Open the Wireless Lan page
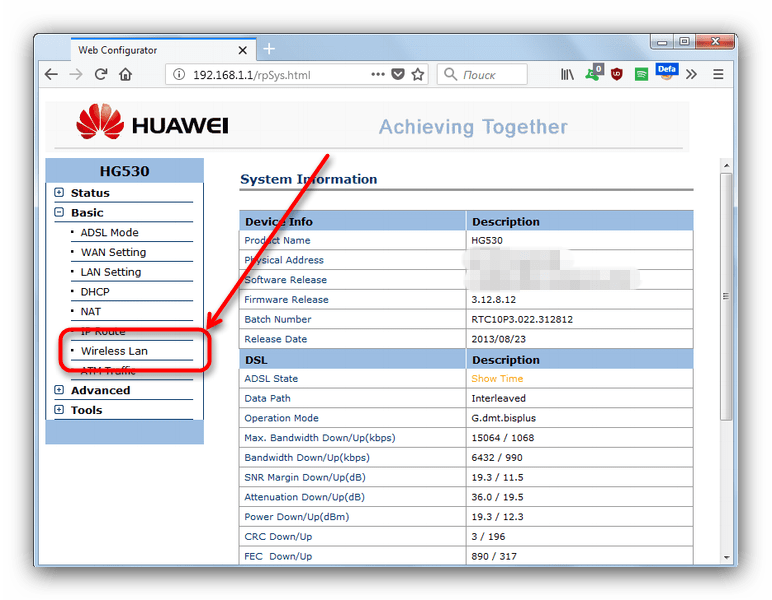 [114, 351]
